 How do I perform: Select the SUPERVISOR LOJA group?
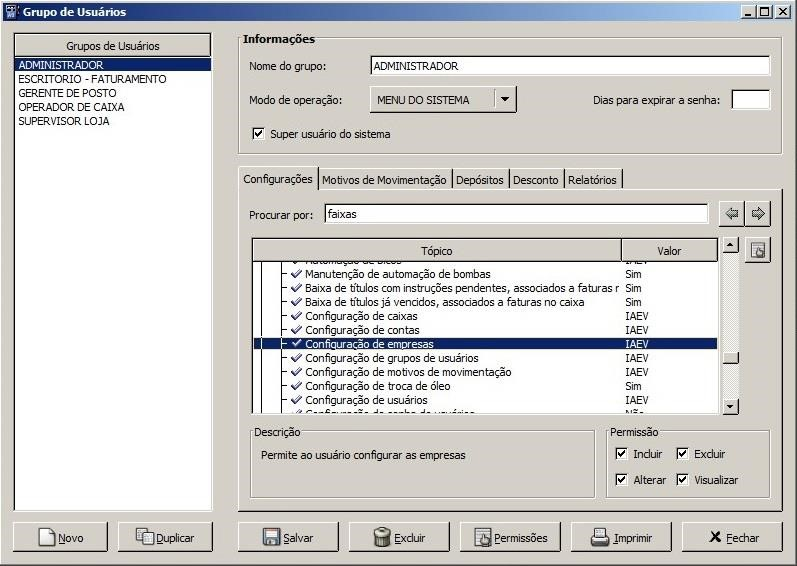(x=113, y=121)
